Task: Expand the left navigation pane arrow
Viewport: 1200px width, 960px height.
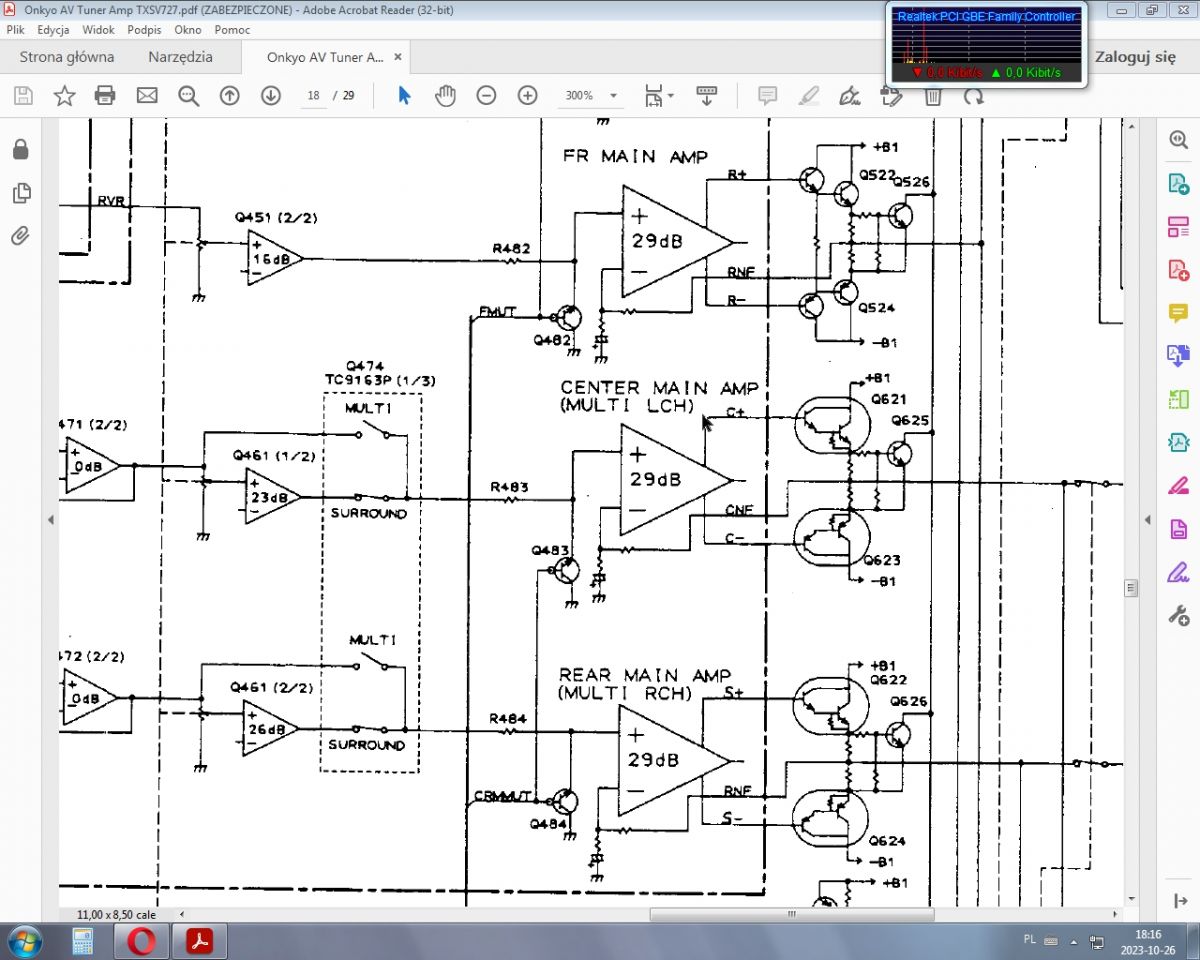Action: point(50,520)
